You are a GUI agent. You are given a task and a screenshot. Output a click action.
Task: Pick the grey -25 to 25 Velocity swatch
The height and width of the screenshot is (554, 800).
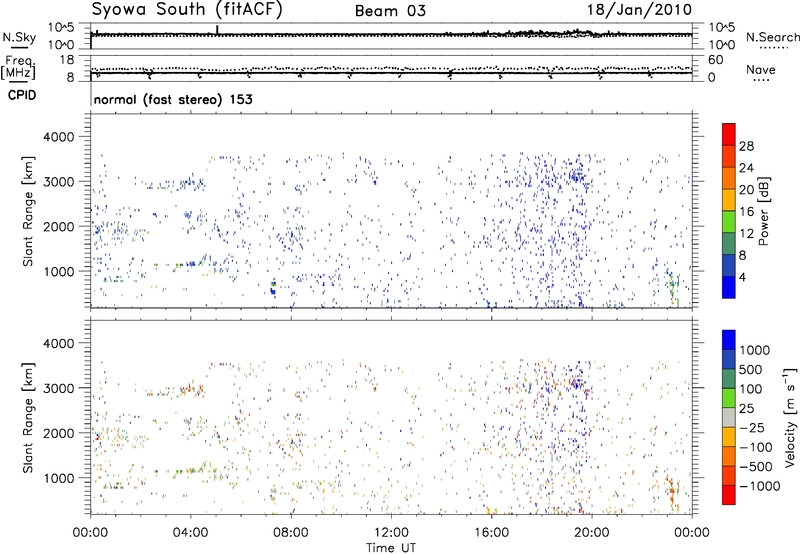[x=729, y=418]
